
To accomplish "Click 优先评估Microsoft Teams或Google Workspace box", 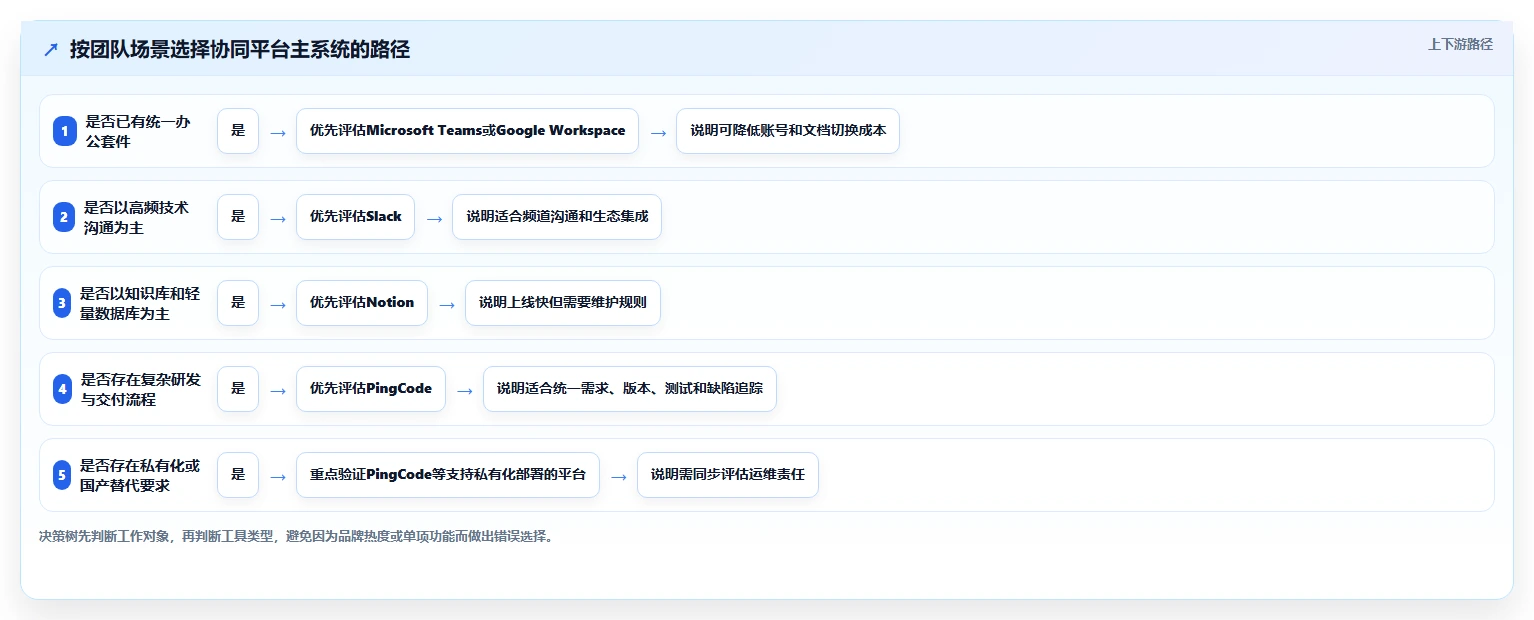I will pyautogui.click(x=467, y=131).
